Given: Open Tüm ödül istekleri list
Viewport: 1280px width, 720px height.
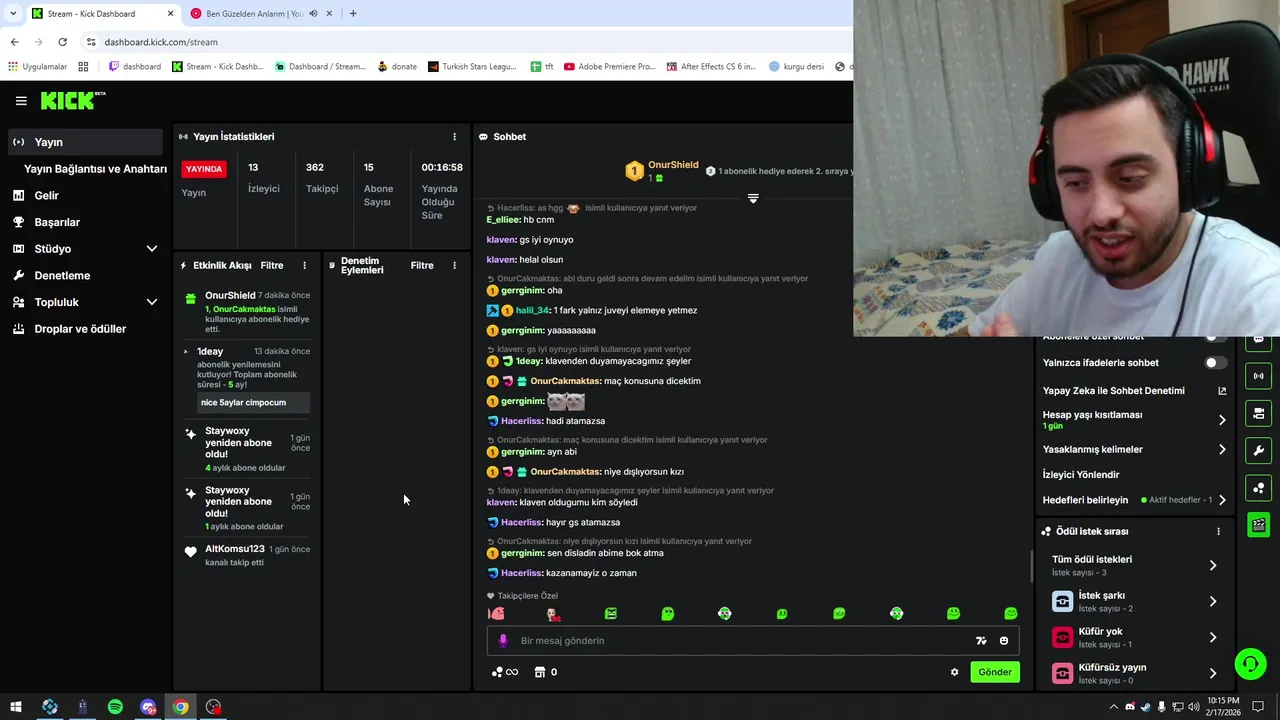Looking at the screenshot, I should point(1134,565).
